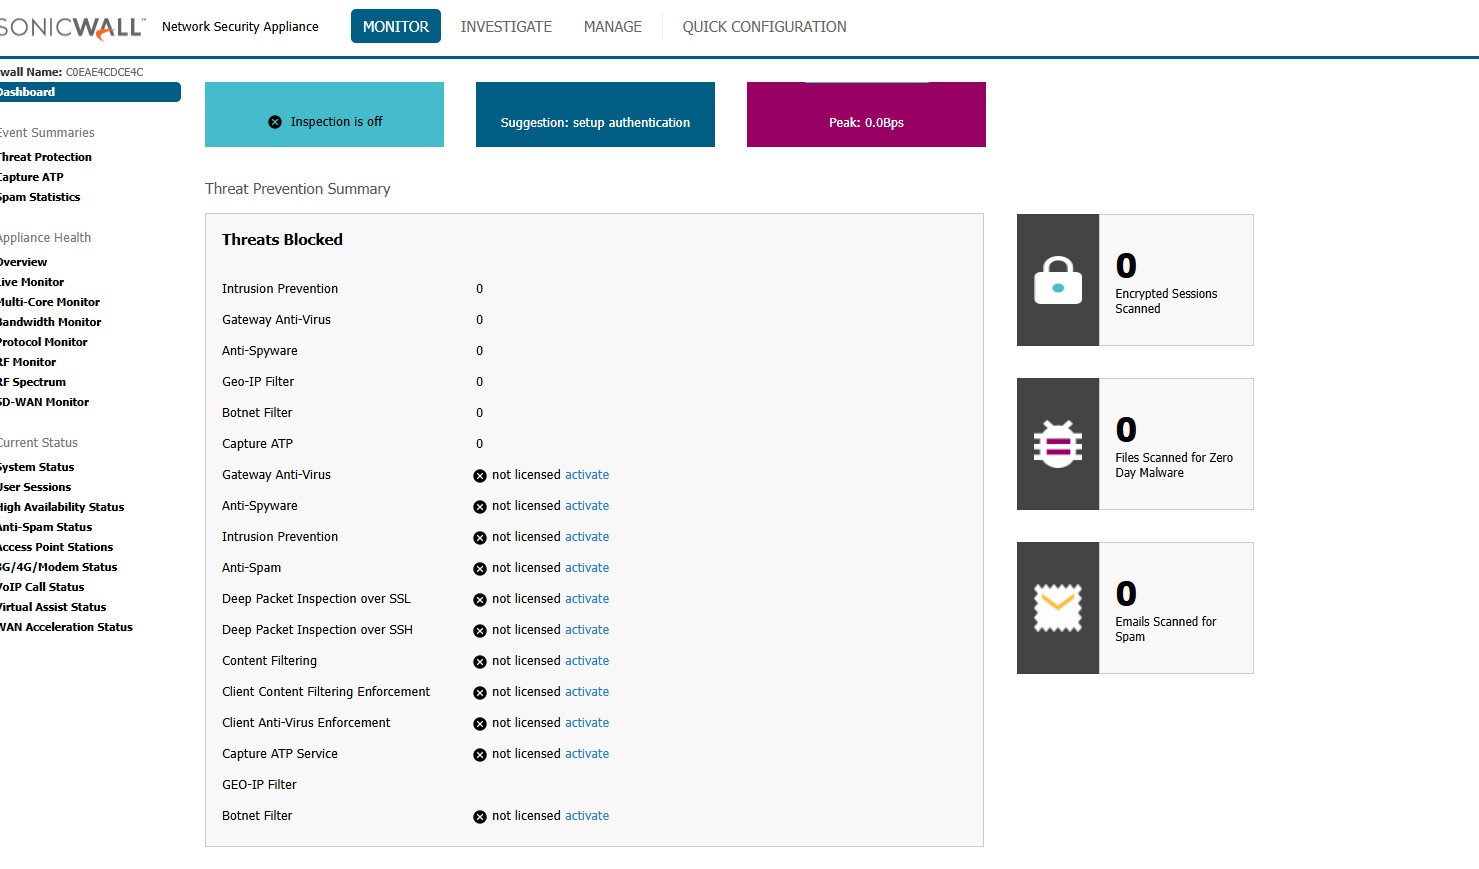Go to the MANAGE tab
This screenshot has height=869, width=1479.
click(613, 27)
